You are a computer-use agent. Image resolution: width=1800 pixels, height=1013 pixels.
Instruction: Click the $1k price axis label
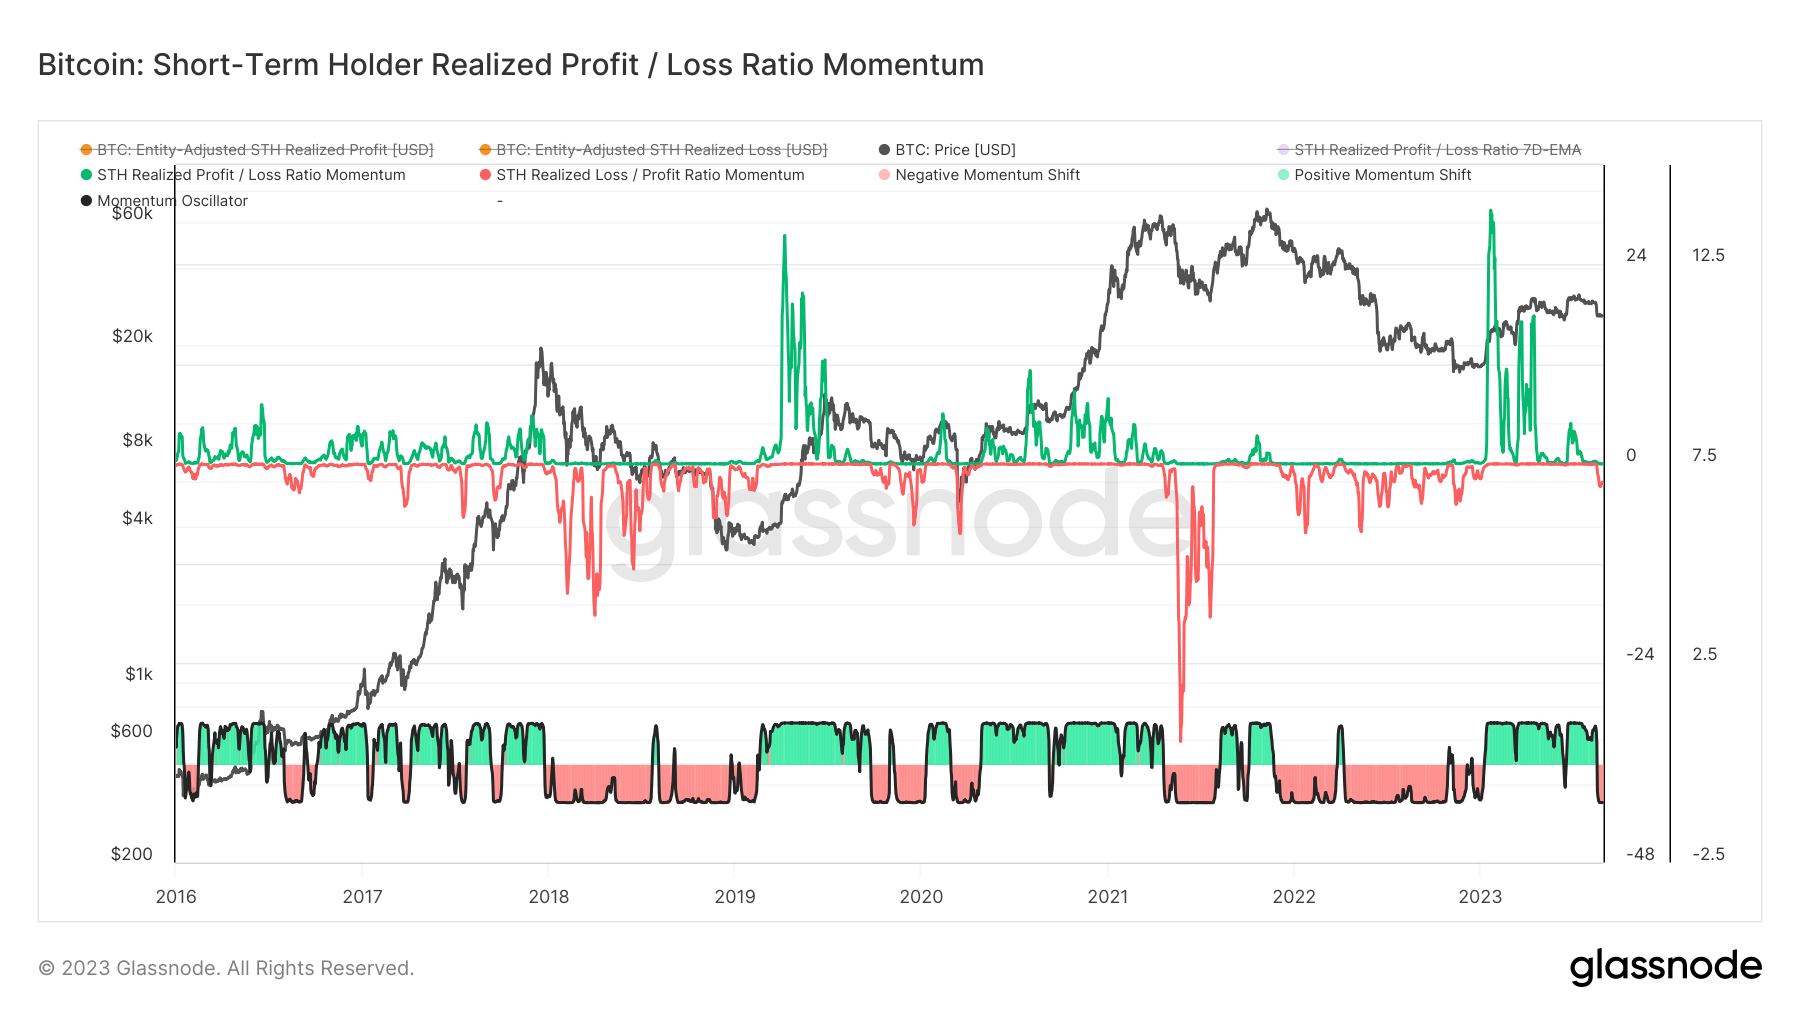(138, 674)
